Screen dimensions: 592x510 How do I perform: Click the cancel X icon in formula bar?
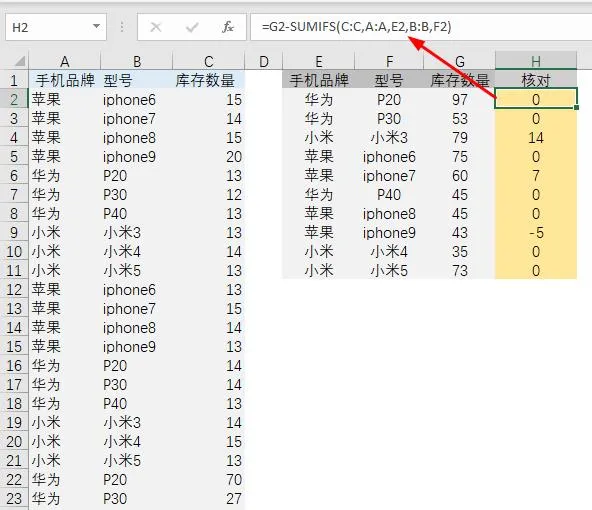tap(156, 27)
